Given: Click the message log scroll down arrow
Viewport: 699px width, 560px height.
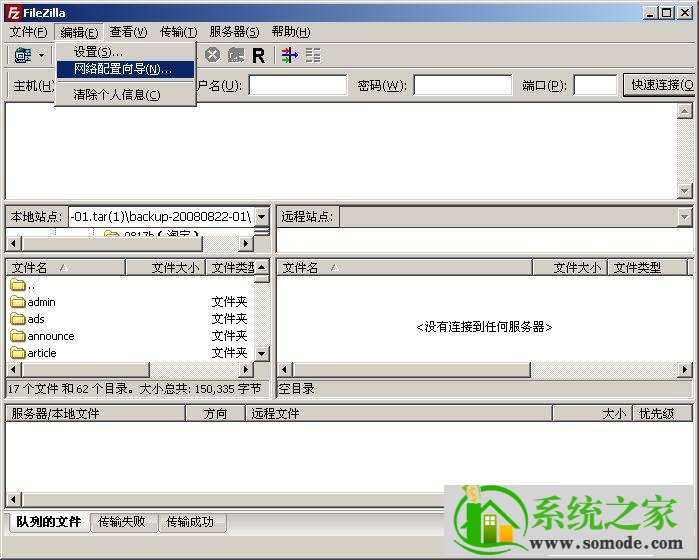Looking at the screenshot, I should [684, 190].
